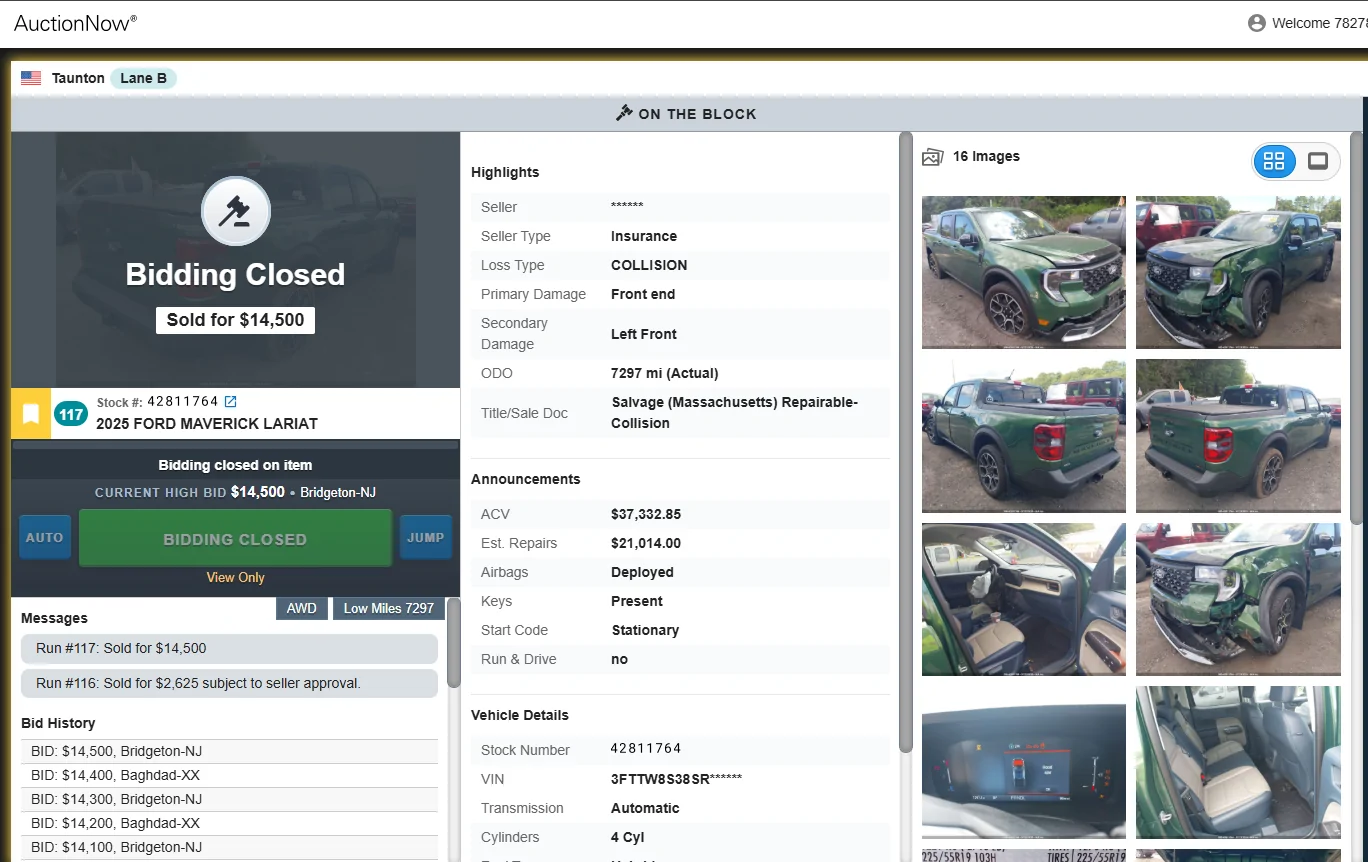This screenshot has height=862, width=1368.
Task: Toggle the yellow bookmark watchlist icon
Action: 31,414
